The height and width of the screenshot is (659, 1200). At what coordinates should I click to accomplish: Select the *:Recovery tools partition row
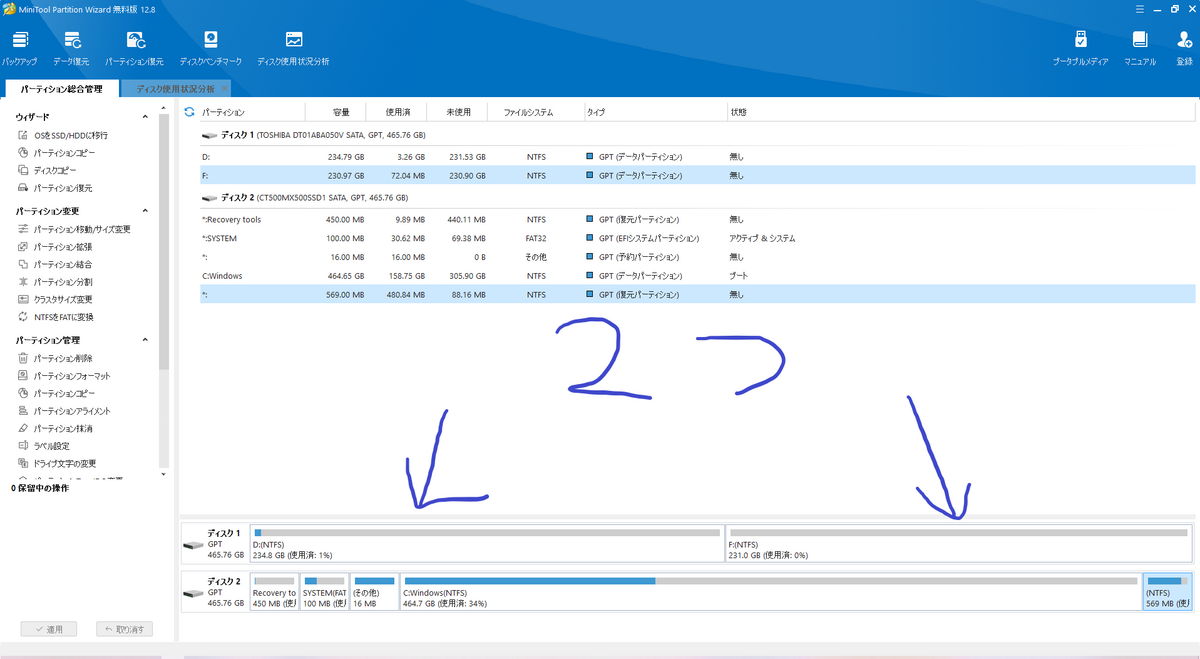tap(698, 219)
